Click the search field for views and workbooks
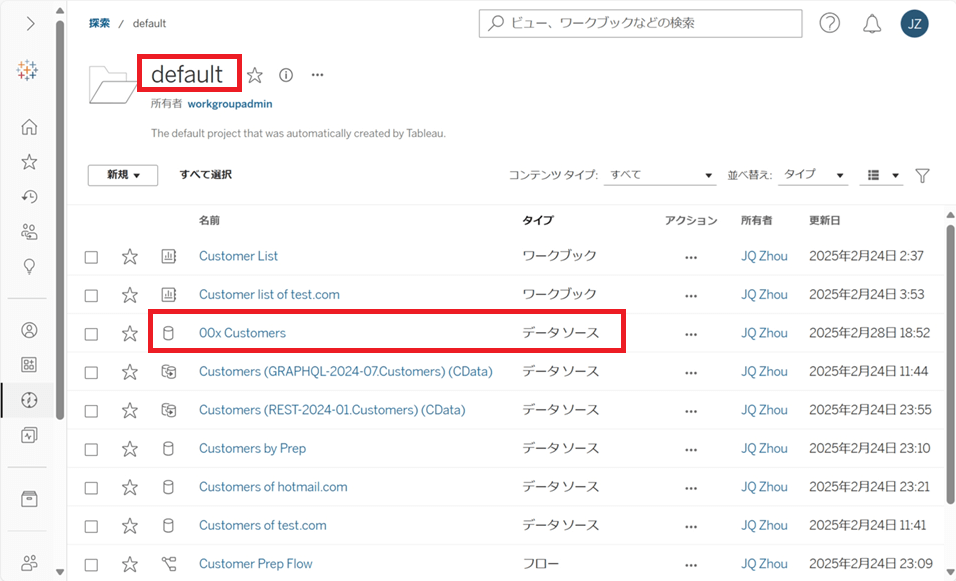The width and height of the screenshot is (956, 581). coord(640,23)
